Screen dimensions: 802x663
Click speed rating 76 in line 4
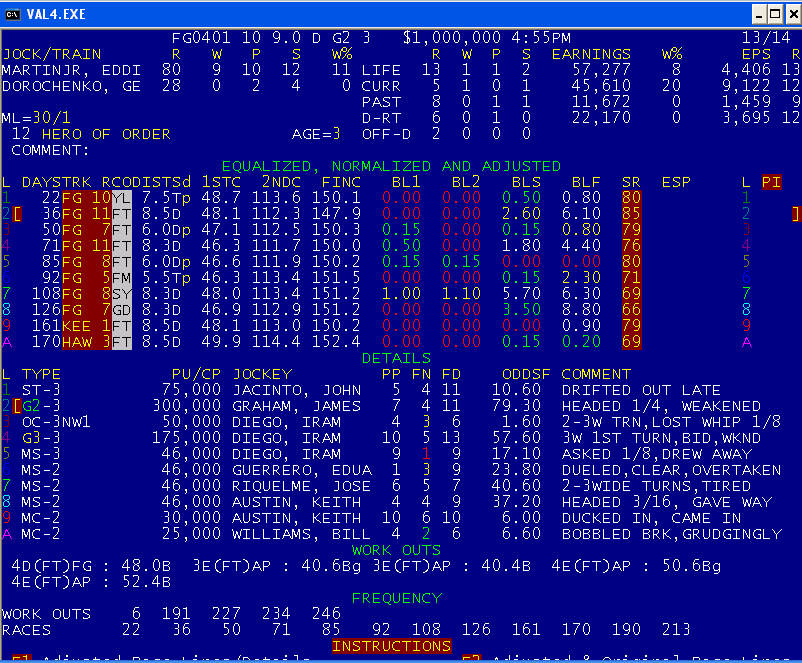[632, 246]
